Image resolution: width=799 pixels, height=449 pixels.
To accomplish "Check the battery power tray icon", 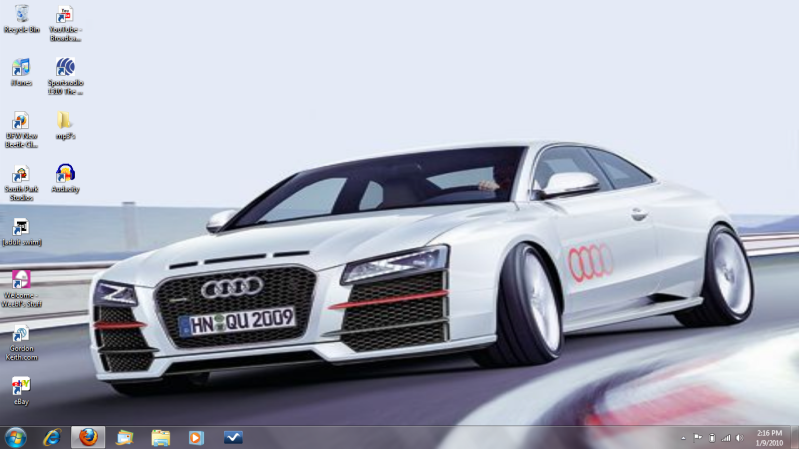I will click(x=712, y=438).
